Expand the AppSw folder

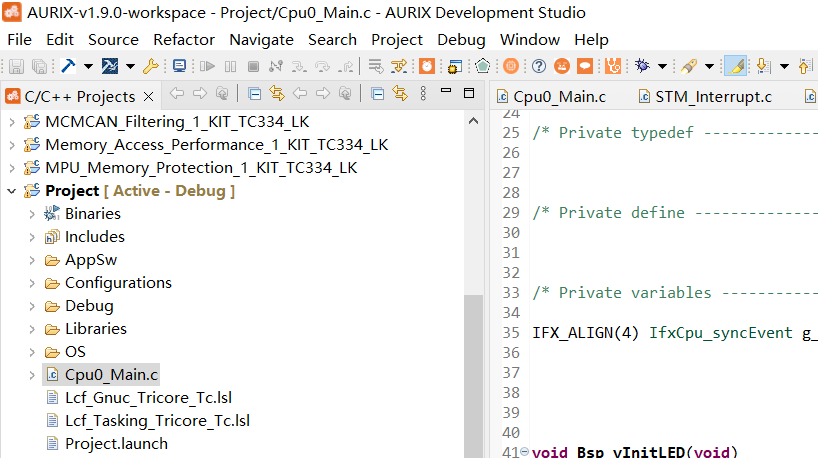pos(32,260)
